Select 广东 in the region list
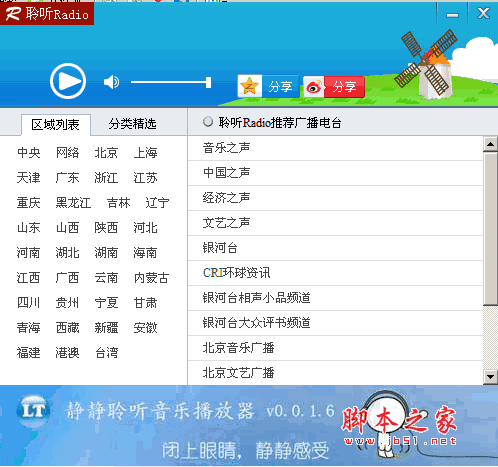Screen dimensions: 498x467 point(67,178)
